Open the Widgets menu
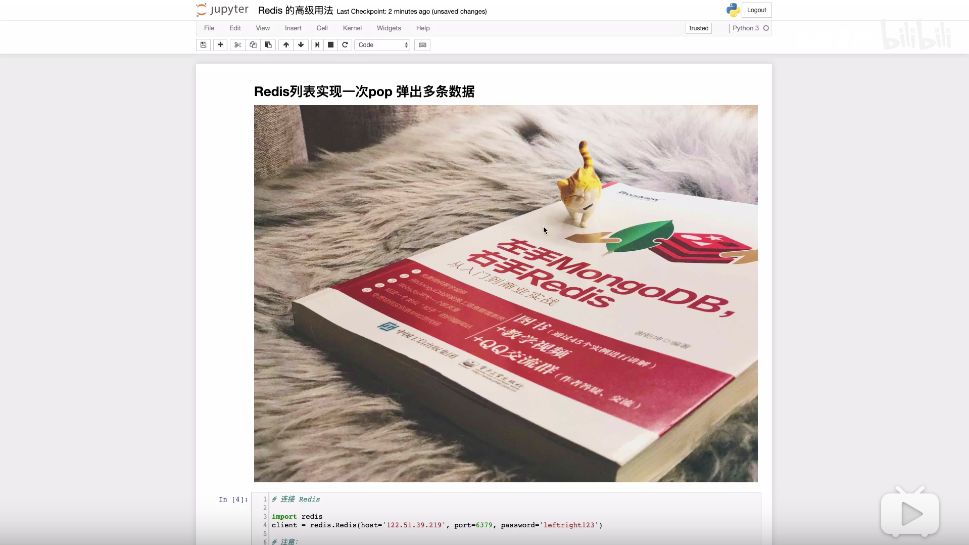The image size is (969, 545). pyautogui.click(x=389, y=28)
